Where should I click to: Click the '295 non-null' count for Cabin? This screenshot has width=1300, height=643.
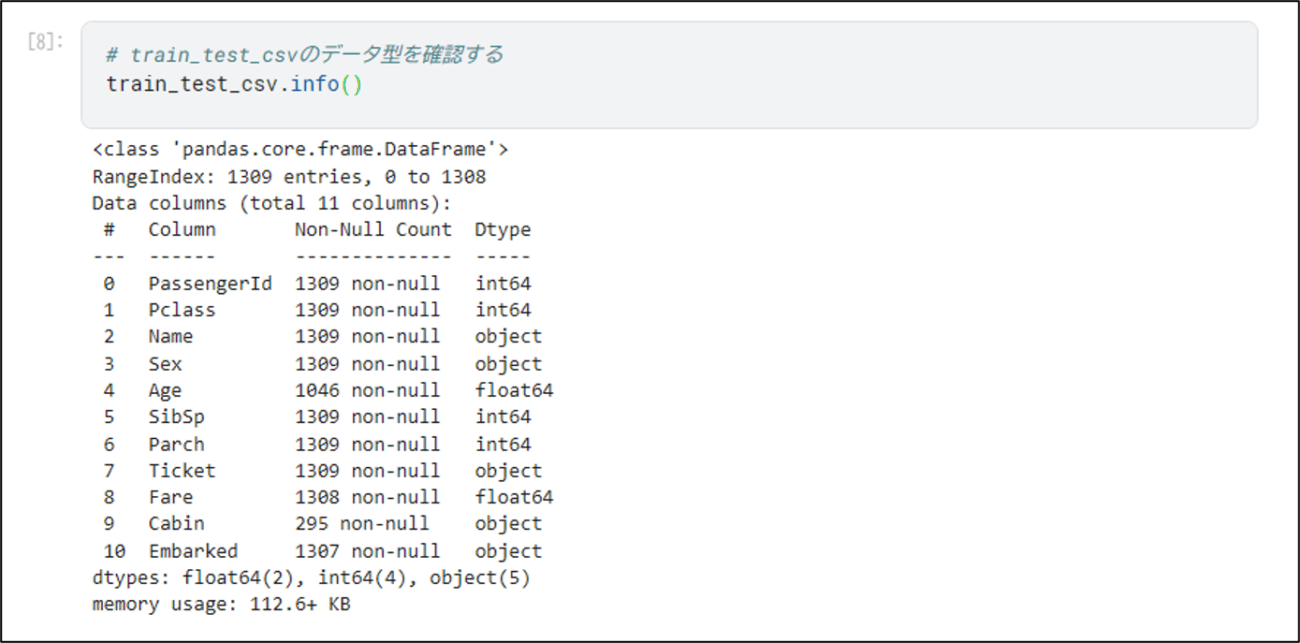pos(362,524)
